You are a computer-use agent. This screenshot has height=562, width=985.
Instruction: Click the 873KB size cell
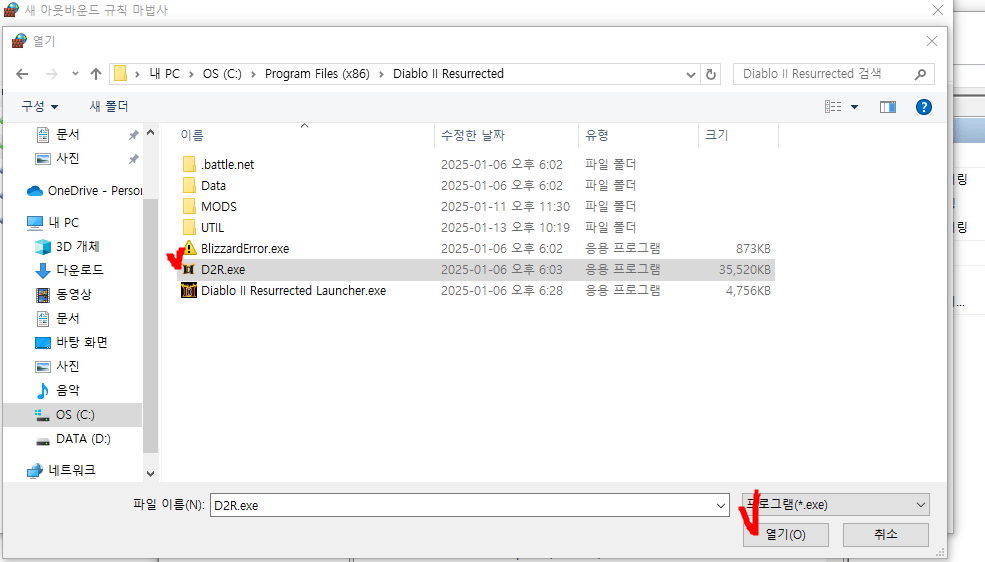pyautogui.click(x=753, y=249)
